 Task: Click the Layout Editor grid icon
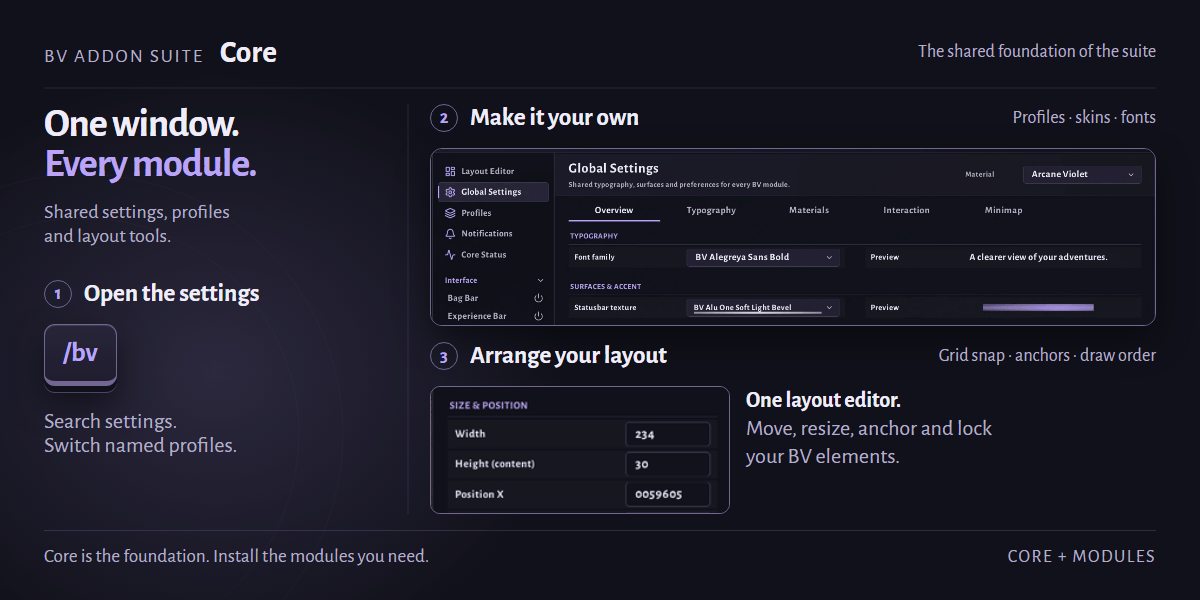450,171
